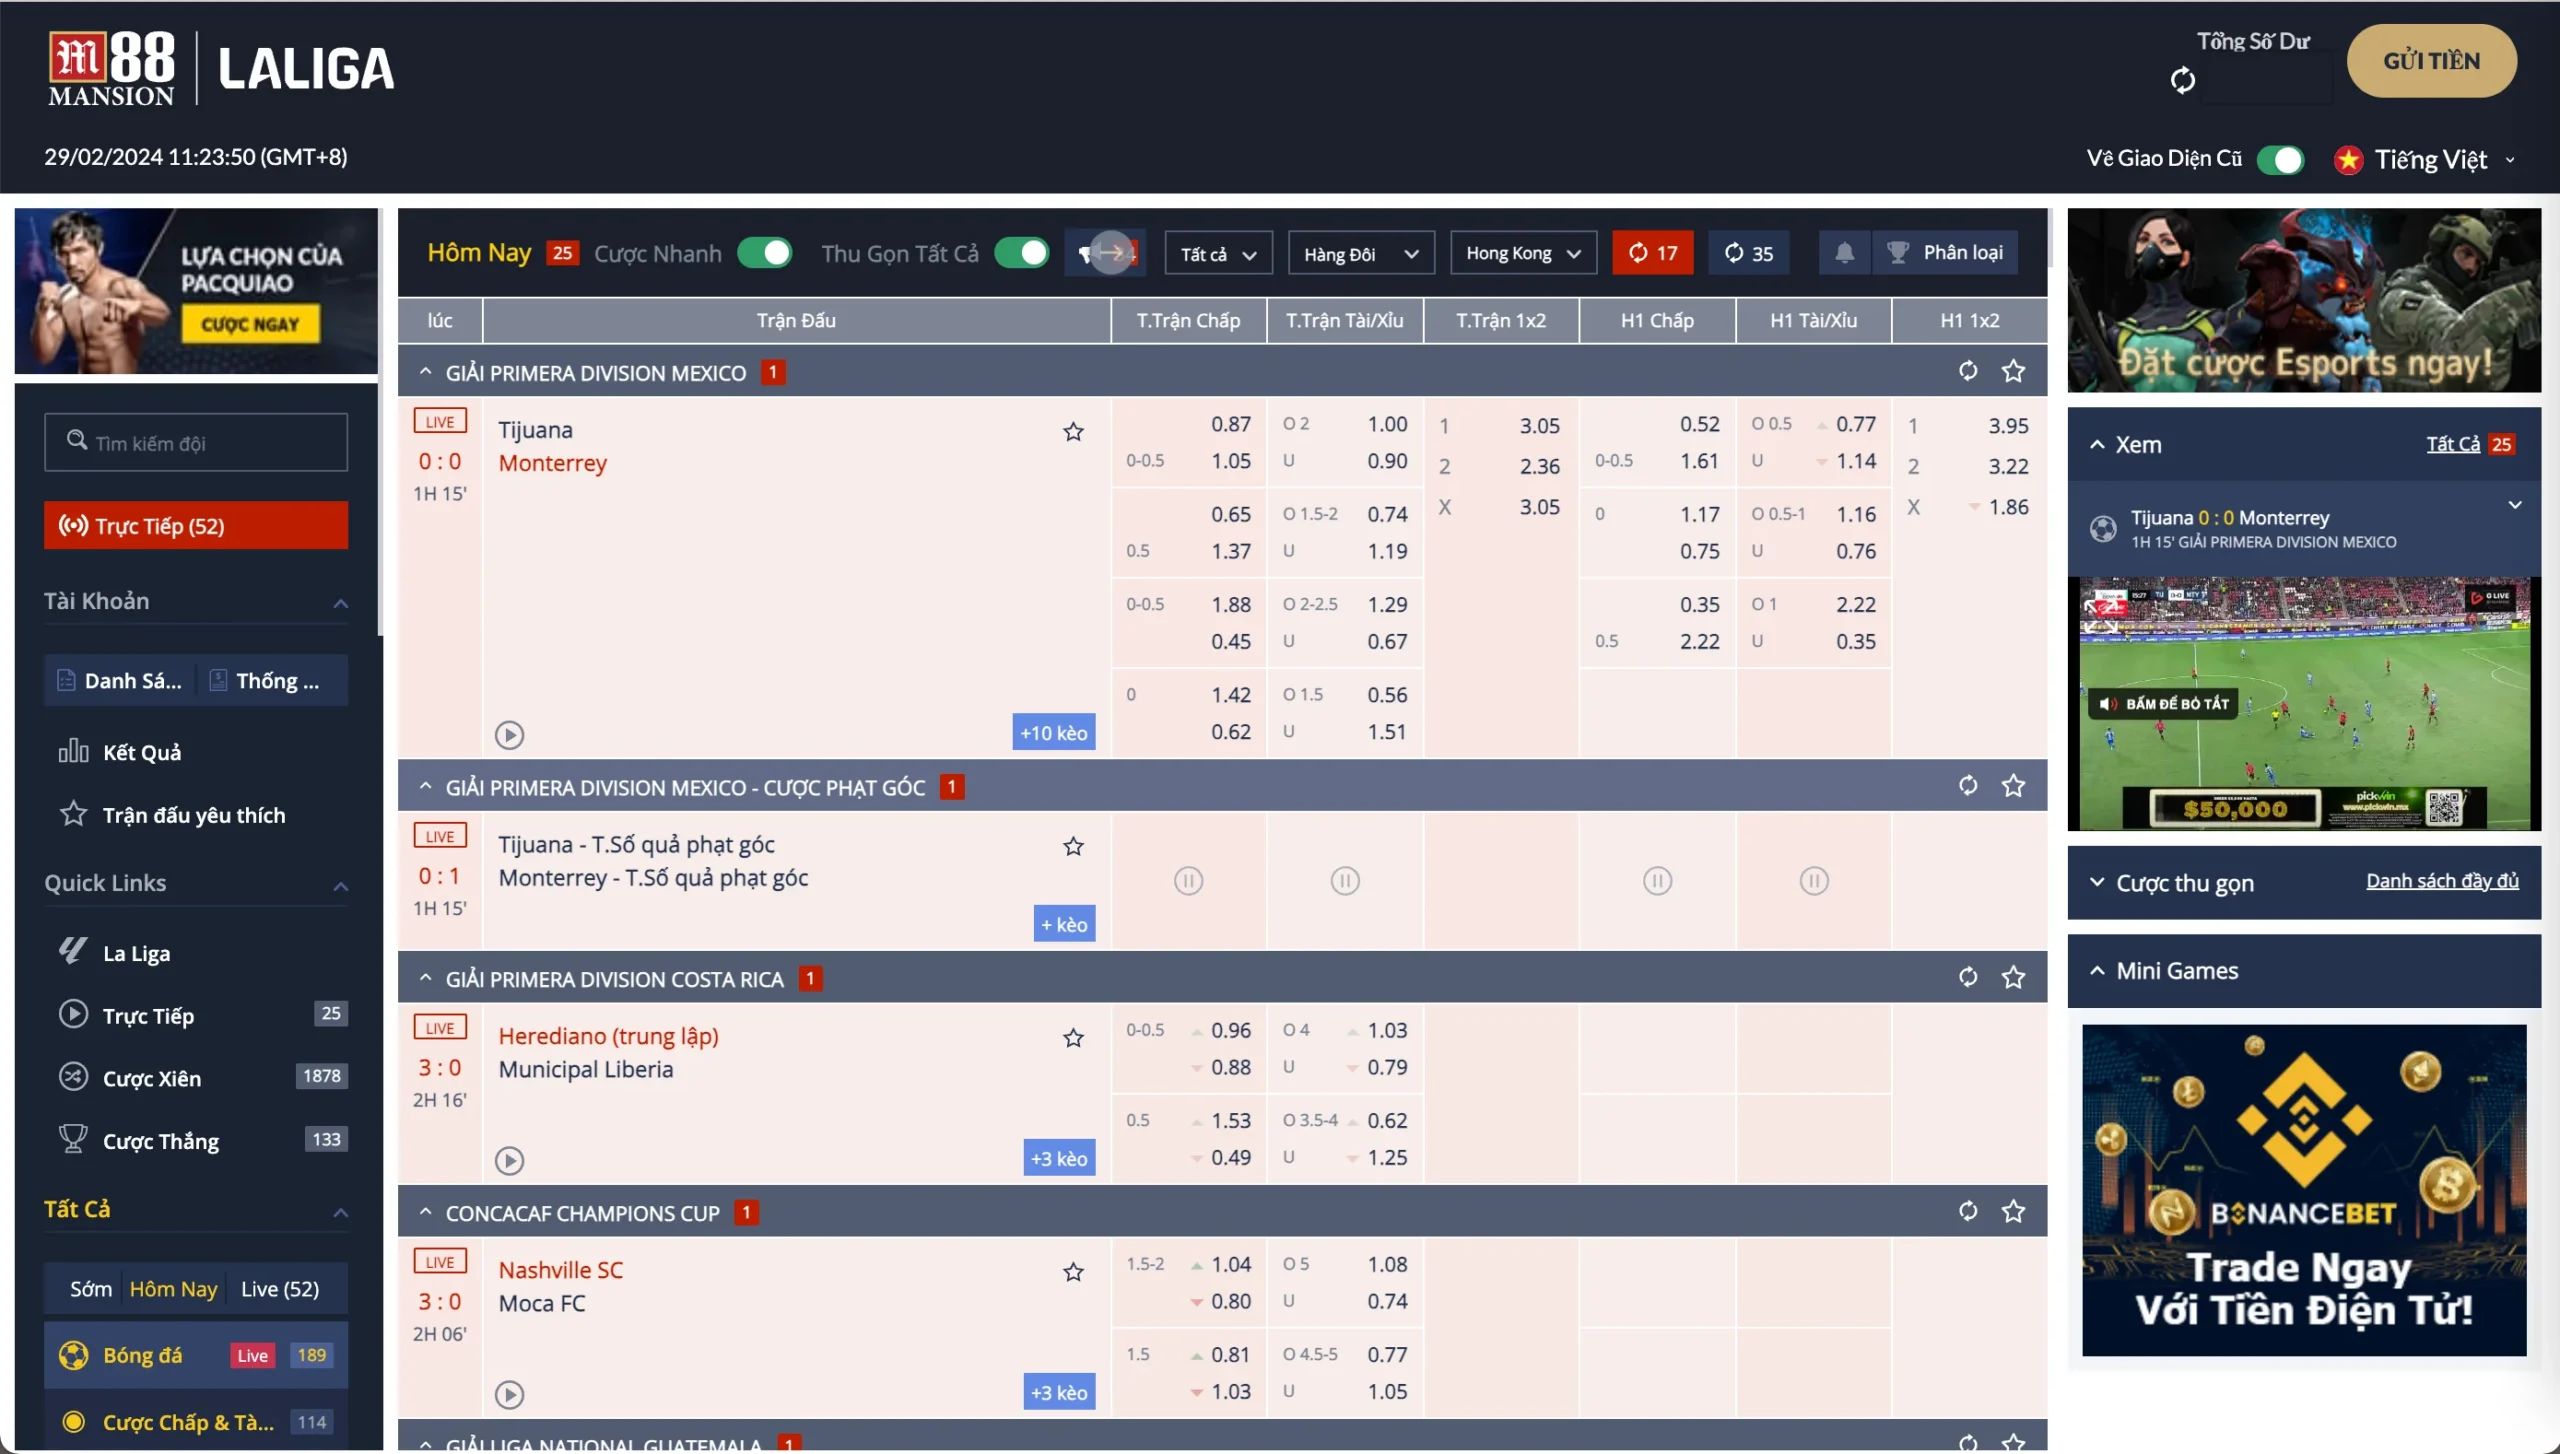Open Cược Chấp & Tà... bet type
Viewport: 2560px width, 1454px height.
pos(196,1421)
